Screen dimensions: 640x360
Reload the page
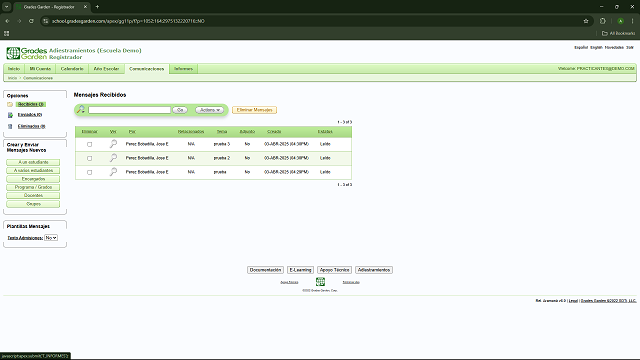[x=31, y=21]
